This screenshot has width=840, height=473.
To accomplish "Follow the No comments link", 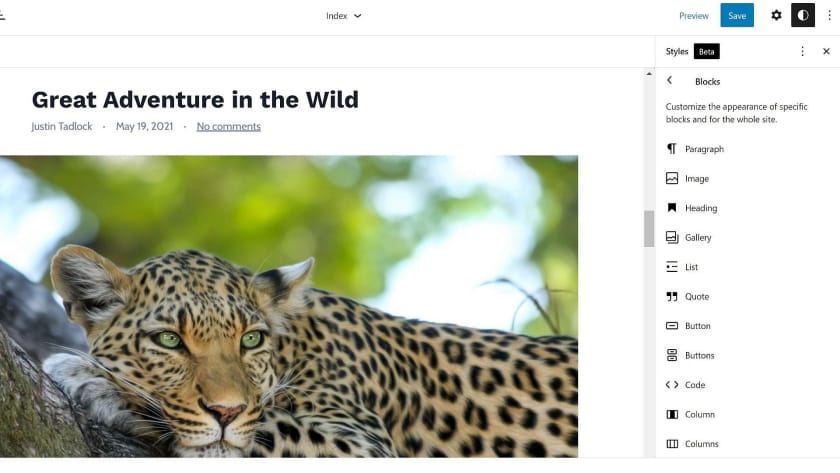I will click(x=229, y=126).
